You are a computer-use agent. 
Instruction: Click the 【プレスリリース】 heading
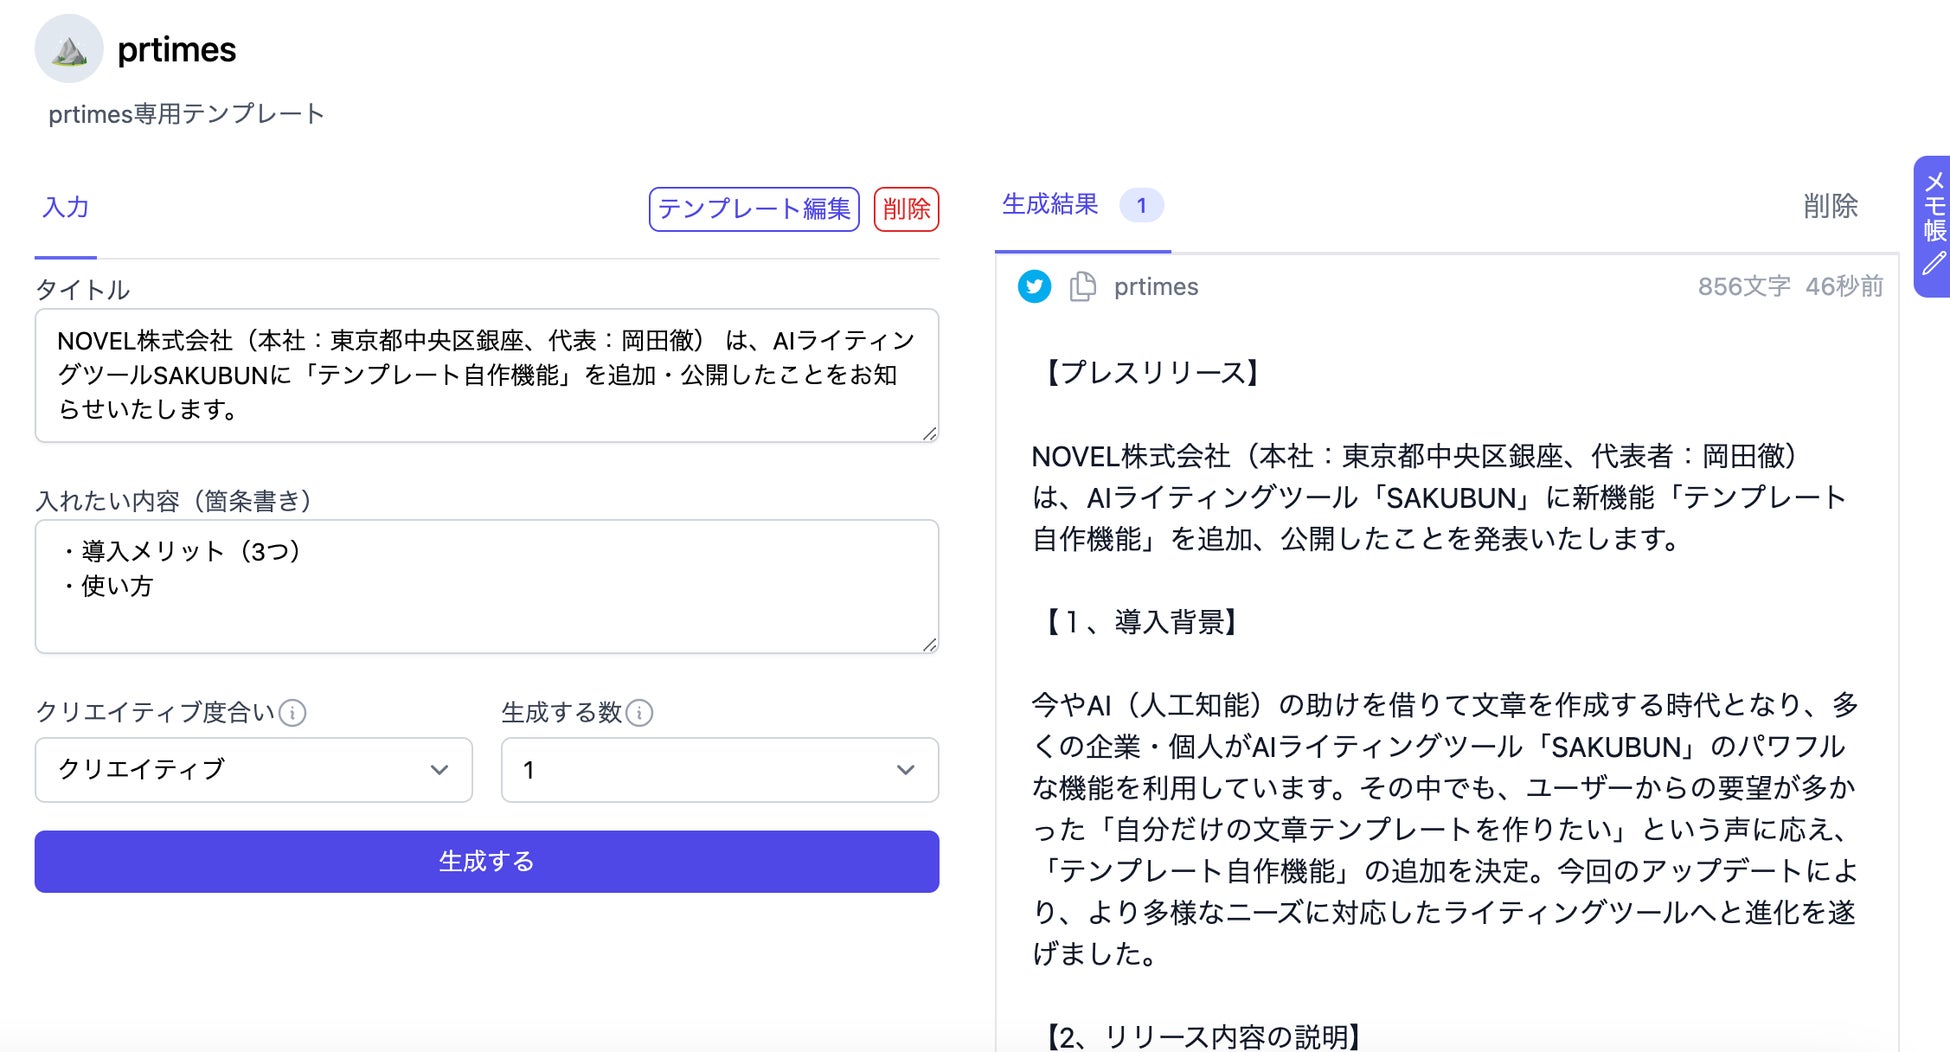pyautogui.click(x=1150, y=373)
